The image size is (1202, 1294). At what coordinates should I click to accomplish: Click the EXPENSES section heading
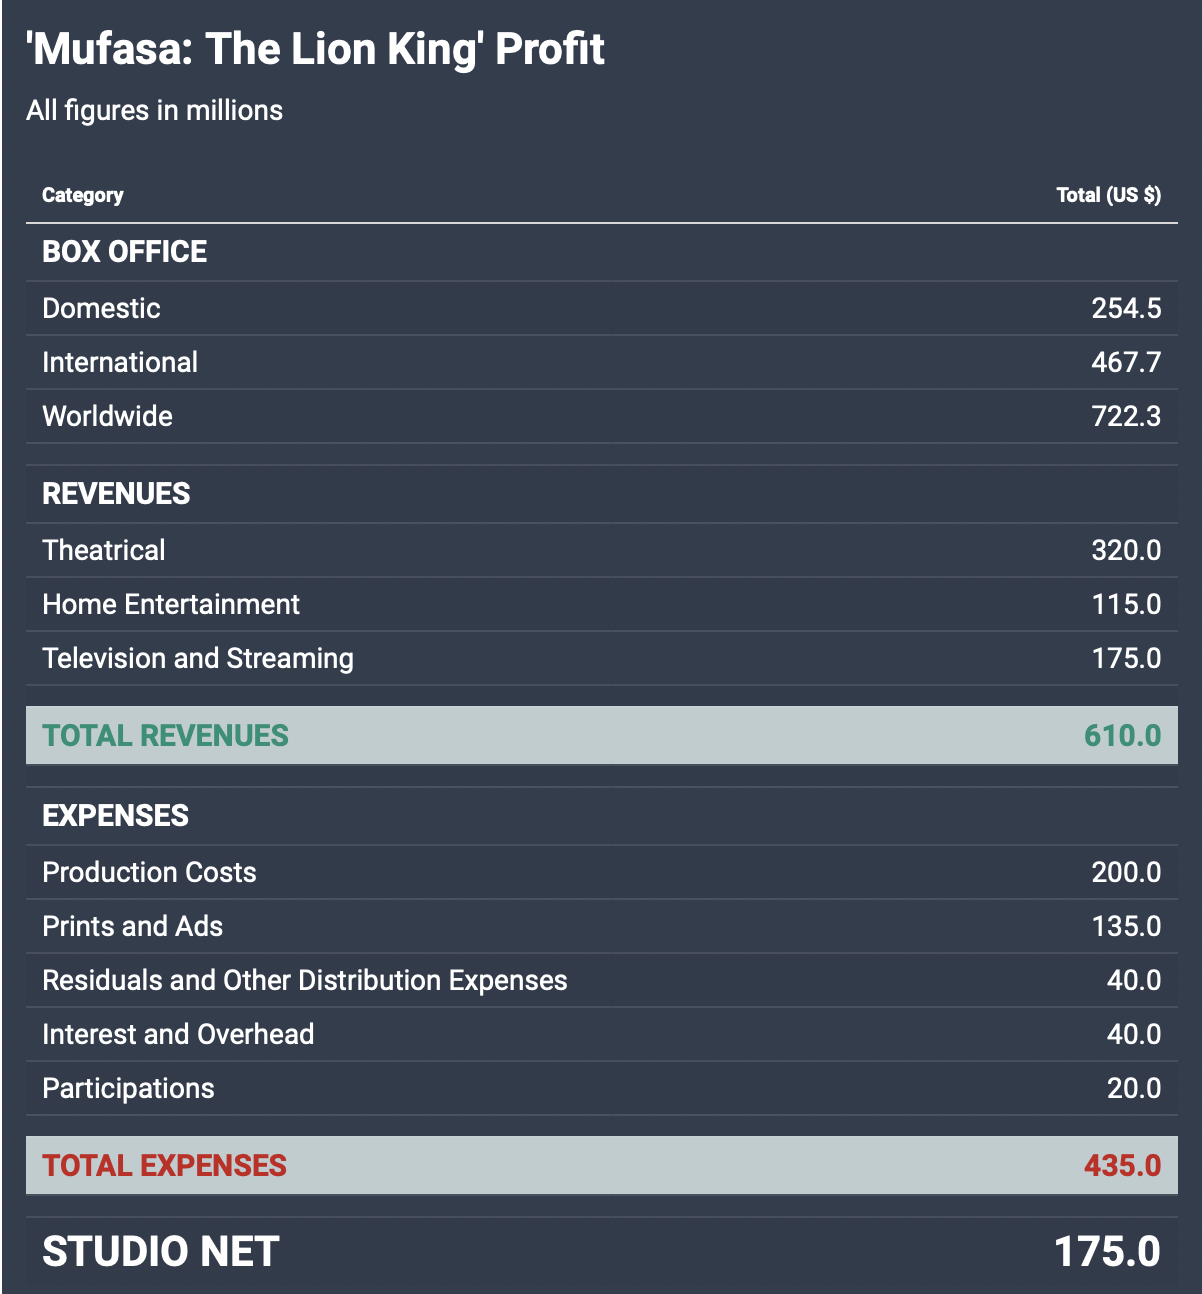coord(115,816)
